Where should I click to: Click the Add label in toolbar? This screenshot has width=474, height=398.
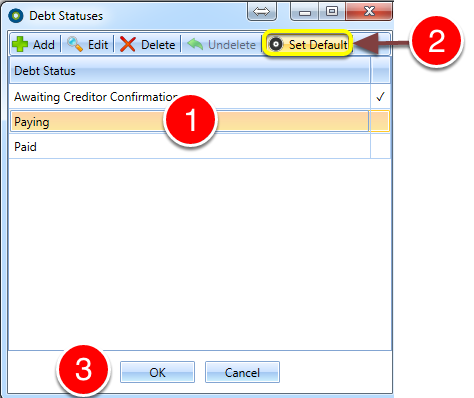coord(44,45)
